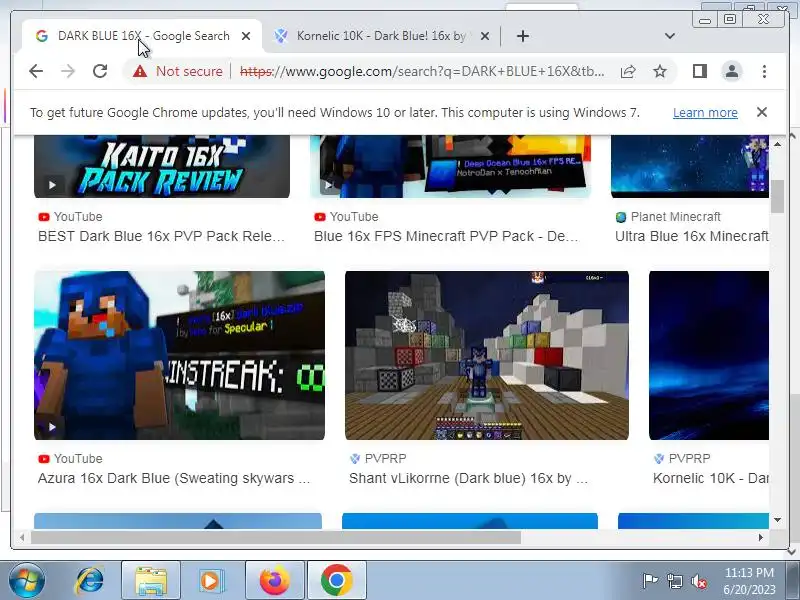Click the Planet Minecraft source icon
This screenshot has height=600, width=800.
(621, 217)
